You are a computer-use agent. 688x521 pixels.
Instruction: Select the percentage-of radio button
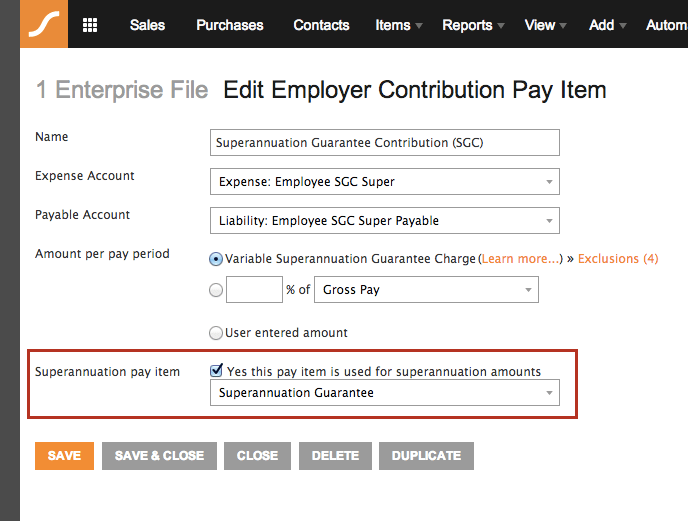pyautogui.click(x=216, y=291)
